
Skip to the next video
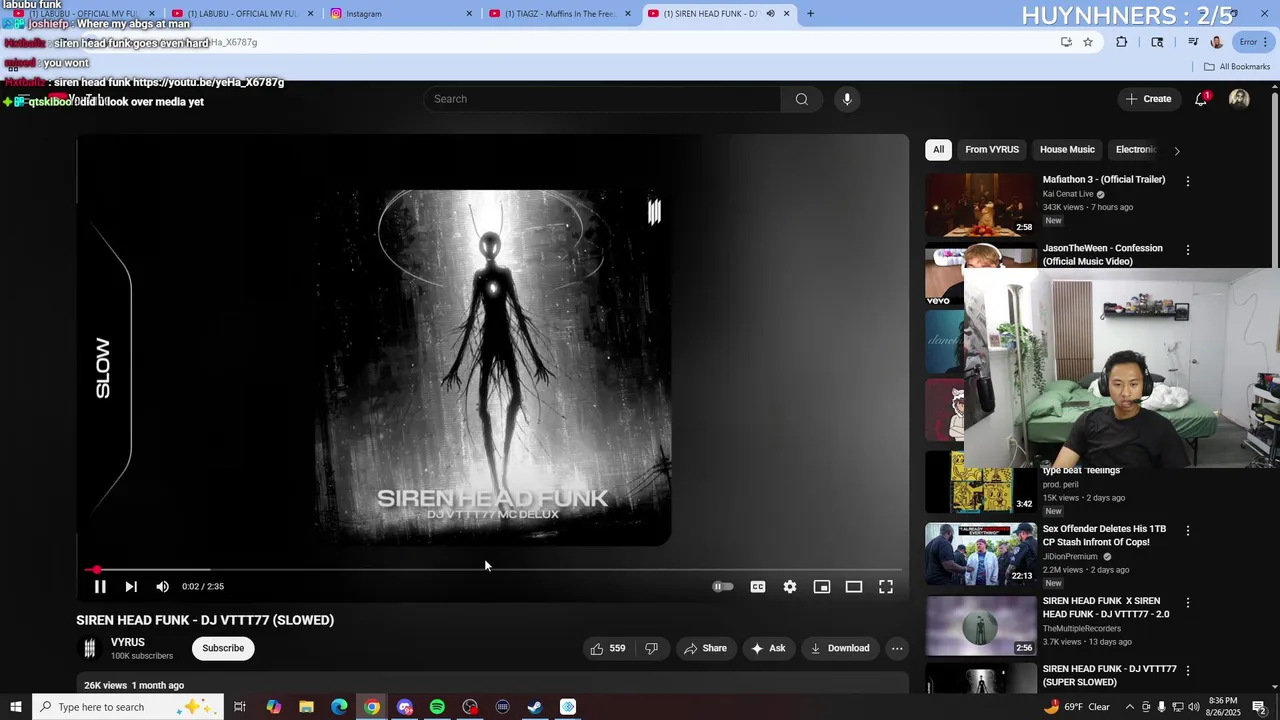point(131,587)
